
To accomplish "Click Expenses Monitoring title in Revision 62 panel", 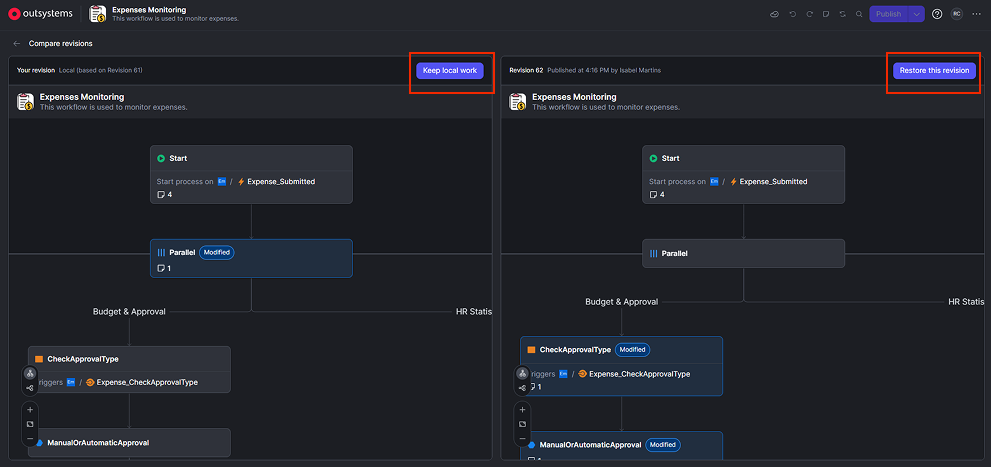I will (x=574, y=97).
